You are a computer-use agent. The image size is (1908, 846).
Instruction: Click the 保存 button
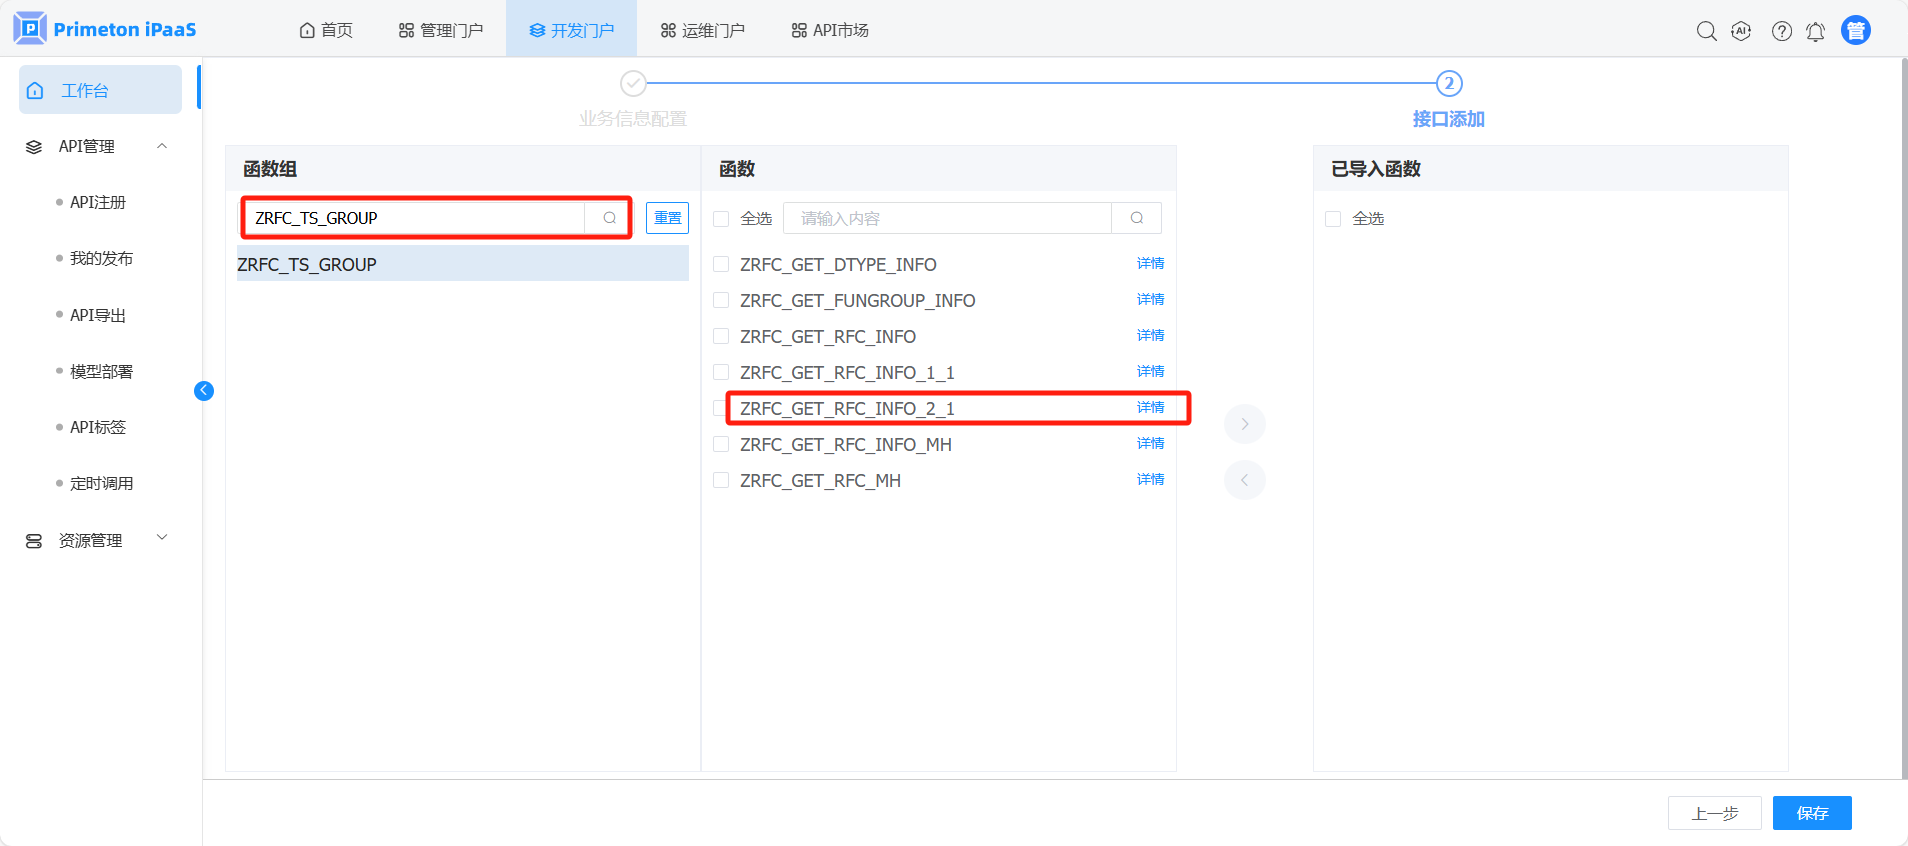click(x=1811, y=813)
